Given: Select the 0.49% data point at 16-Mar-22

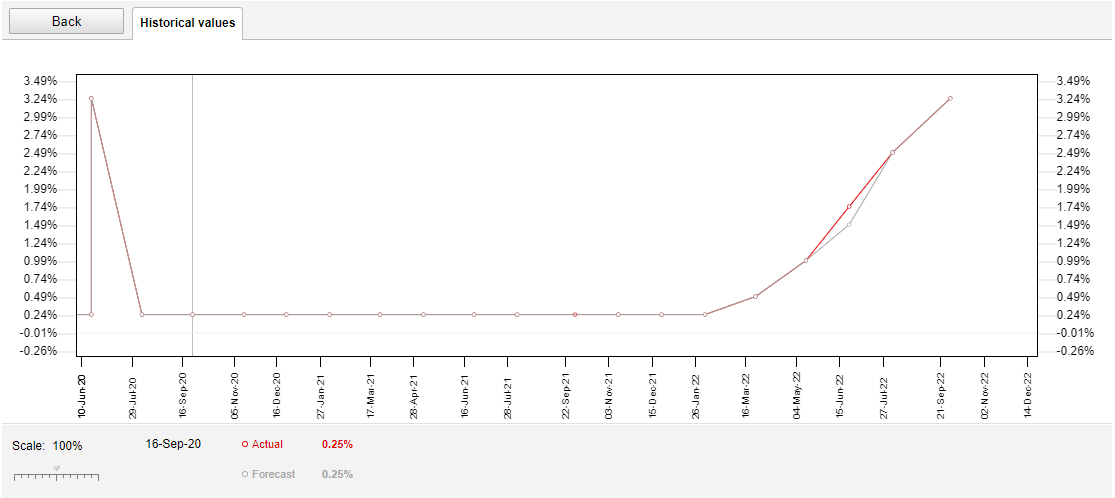Looking at the screenshot, I should [755, 296].
